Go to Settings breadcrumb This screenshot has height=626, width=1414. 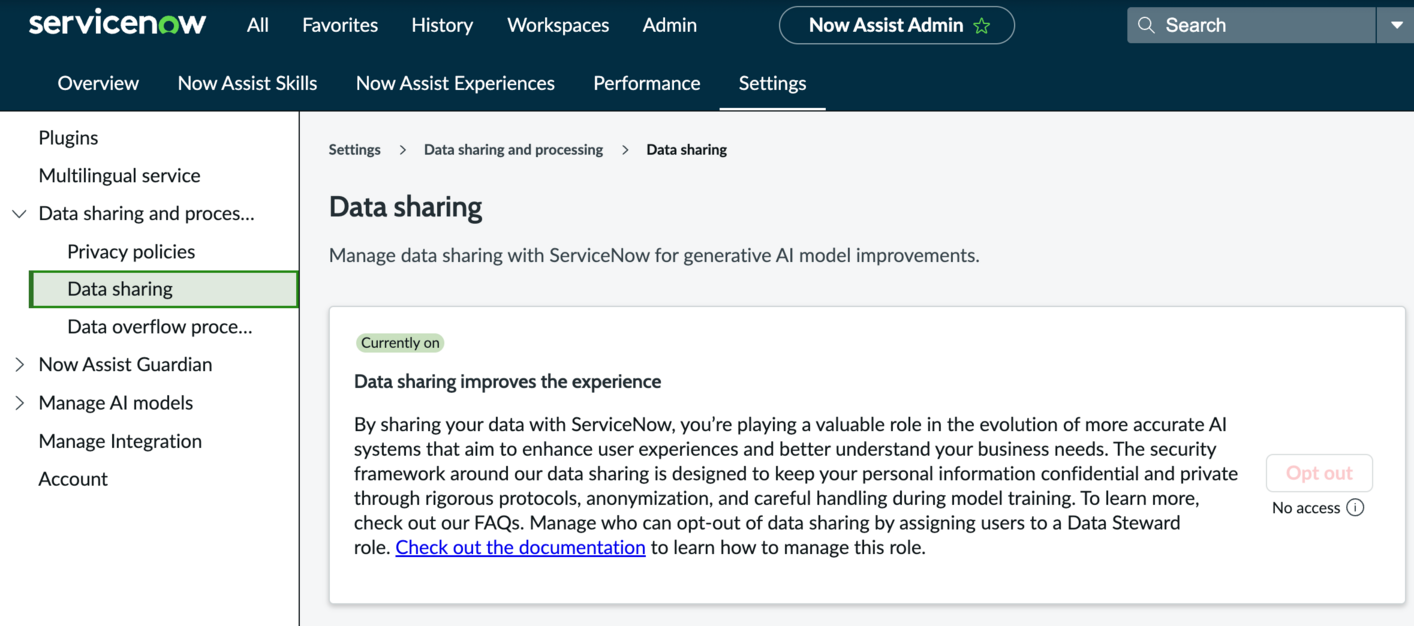pyautogui.click(x=355, y=149)
